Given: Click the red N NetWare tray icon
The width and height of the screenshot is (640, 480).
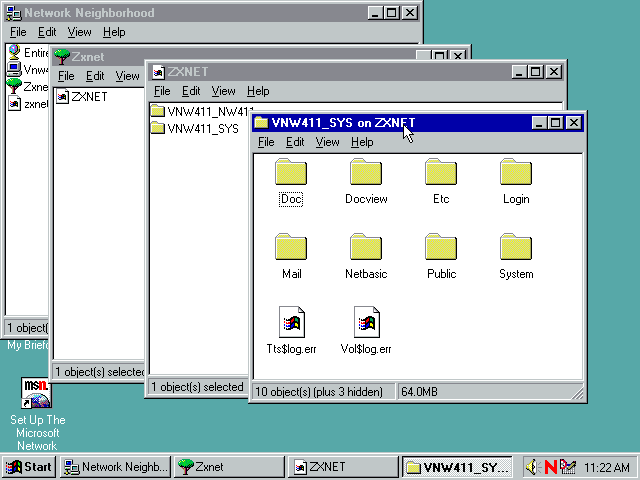Looking at the screenshot, I should pos(551,467).
